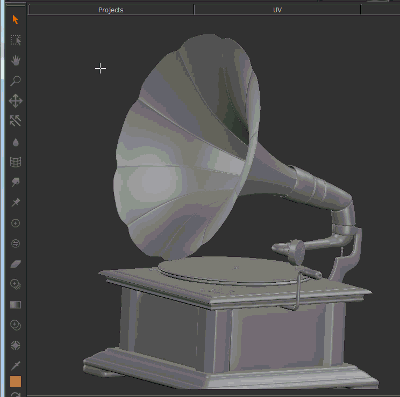Viewport: 400px width, 397px height.
Task: Switch to the Projects tab
Action: (111, 10)
